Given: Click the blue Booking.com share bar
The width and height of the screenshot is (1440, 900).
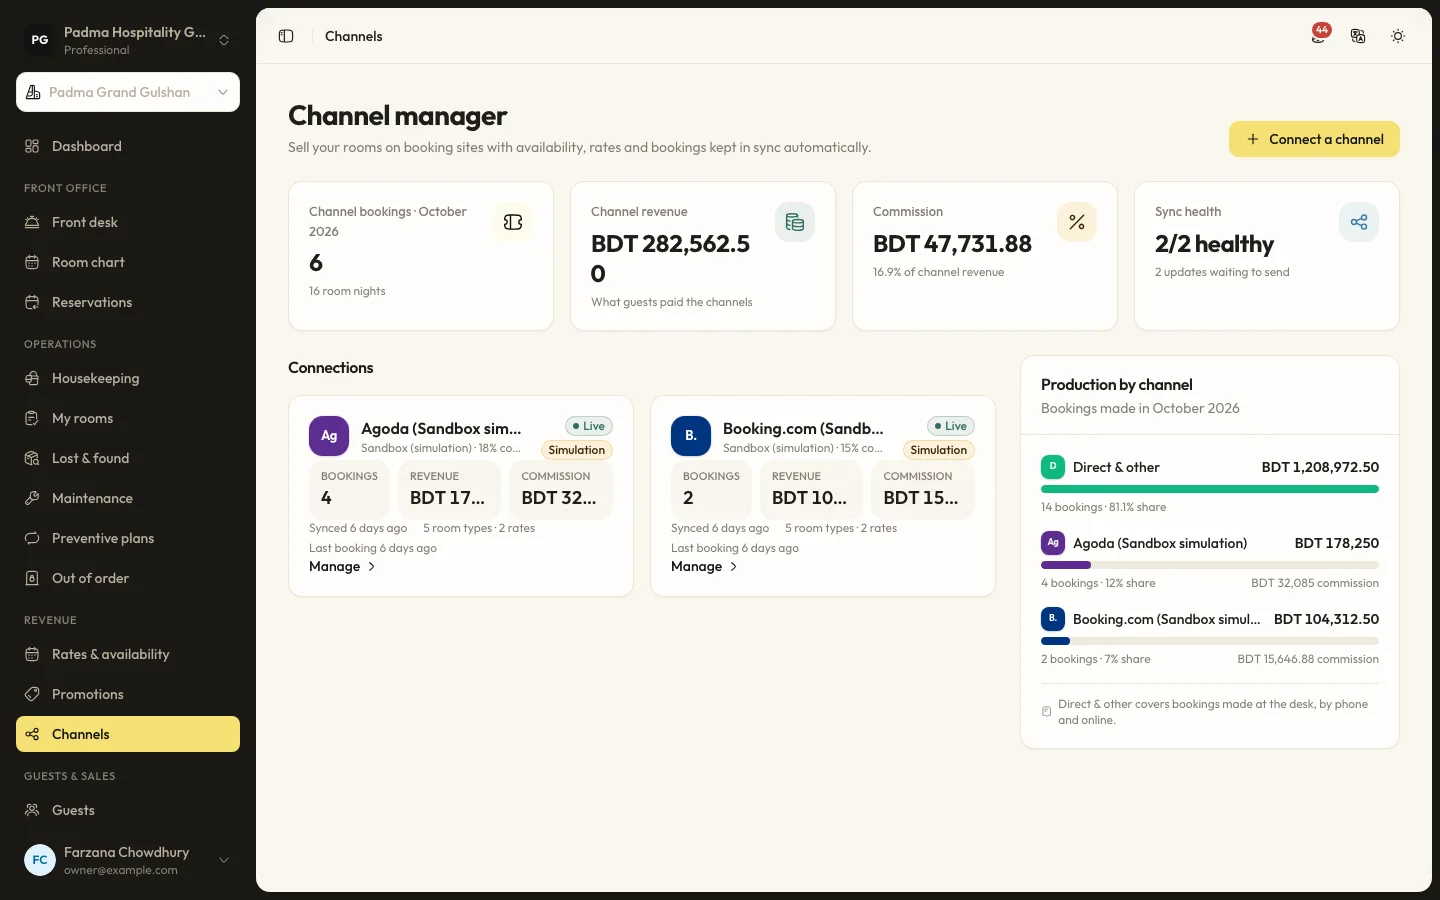Looking at the screenshot, I should coord(1056,641).
